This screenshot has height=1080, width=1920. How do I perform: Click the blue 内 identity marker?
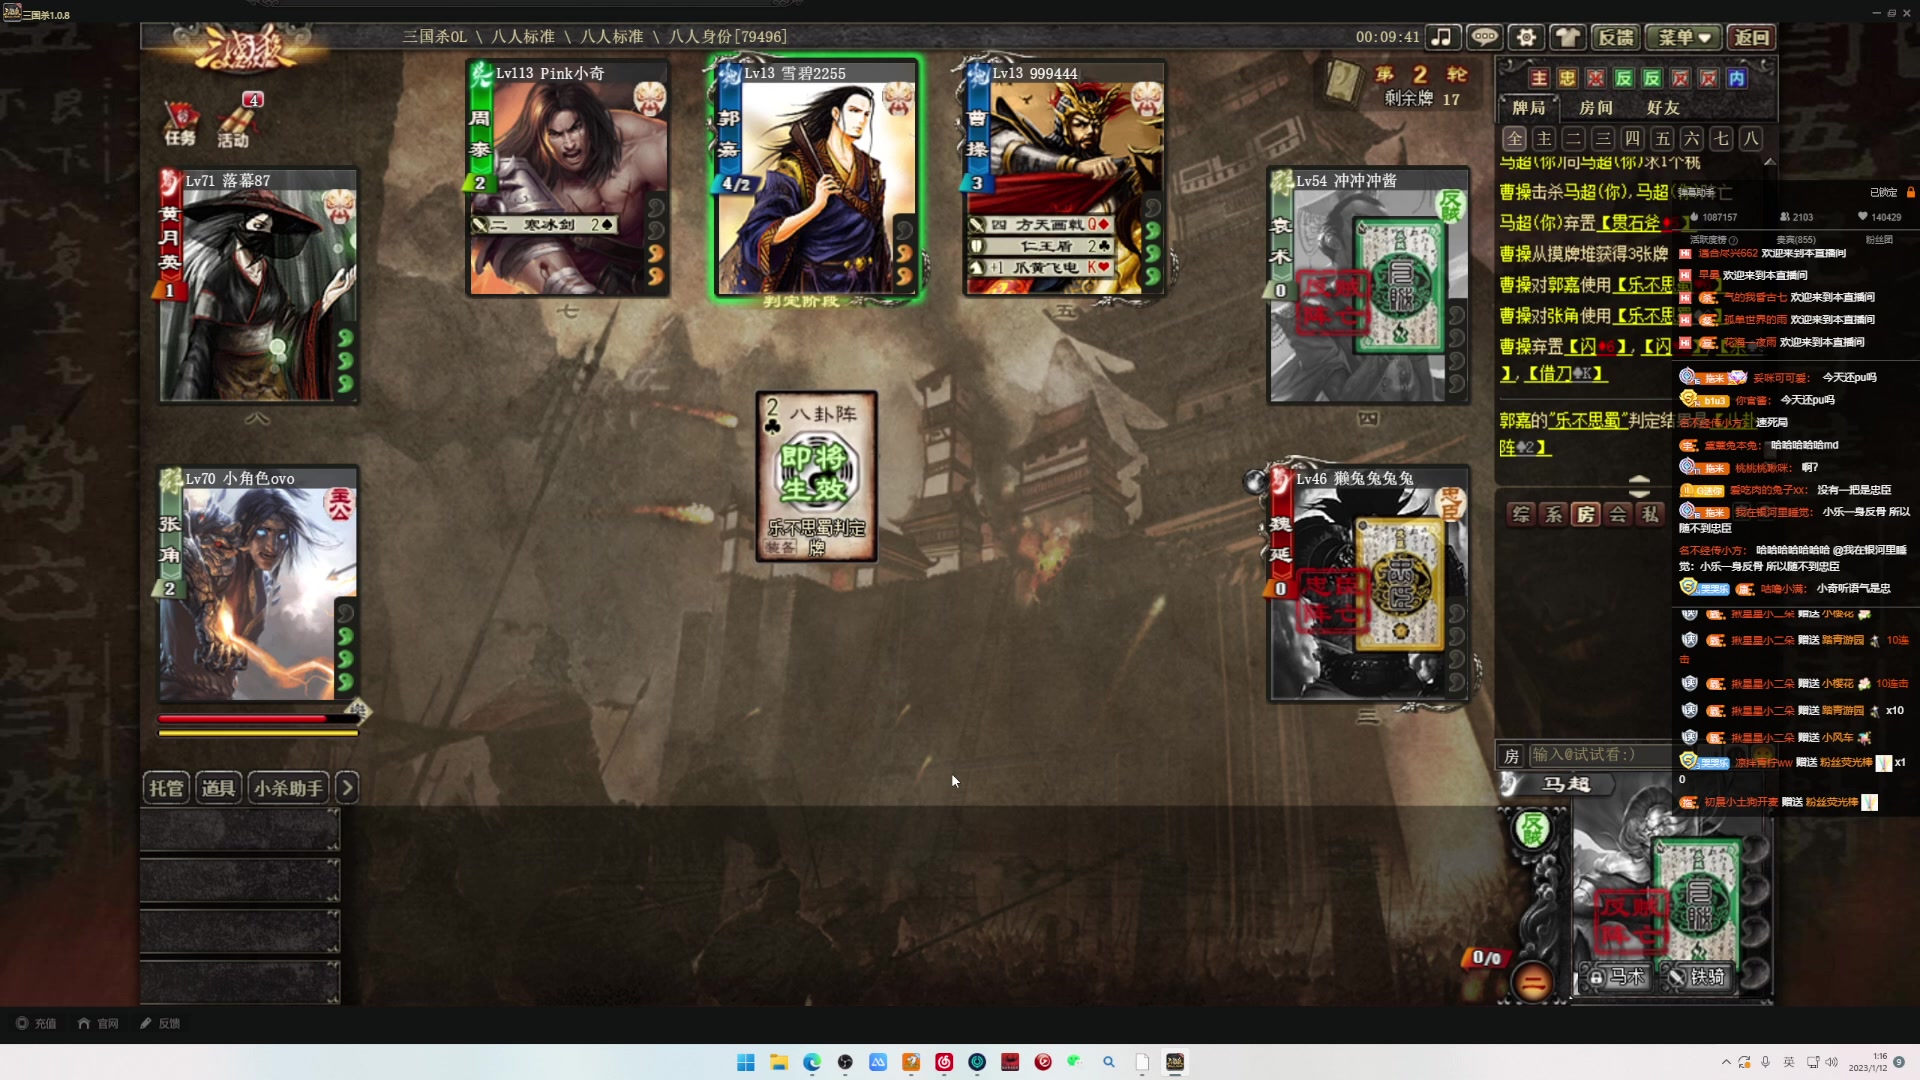click(1737, 78)
